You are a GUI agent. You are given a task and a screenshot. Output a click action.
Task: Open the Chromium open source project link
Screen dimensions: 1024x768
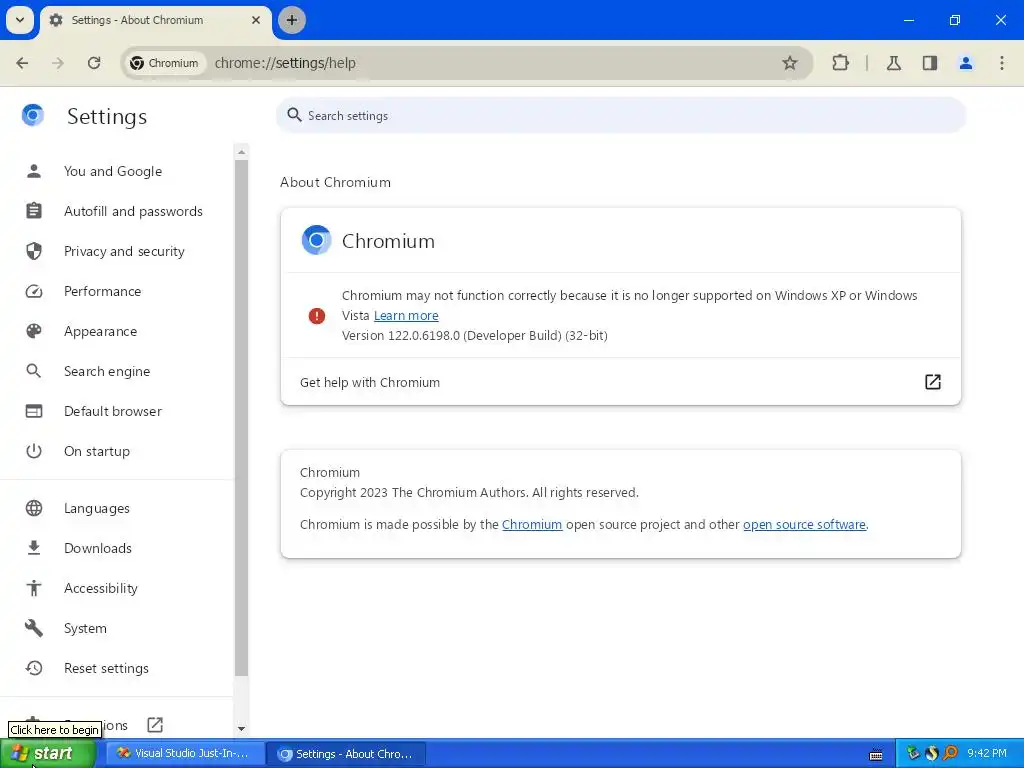click(x=532, y=524)
